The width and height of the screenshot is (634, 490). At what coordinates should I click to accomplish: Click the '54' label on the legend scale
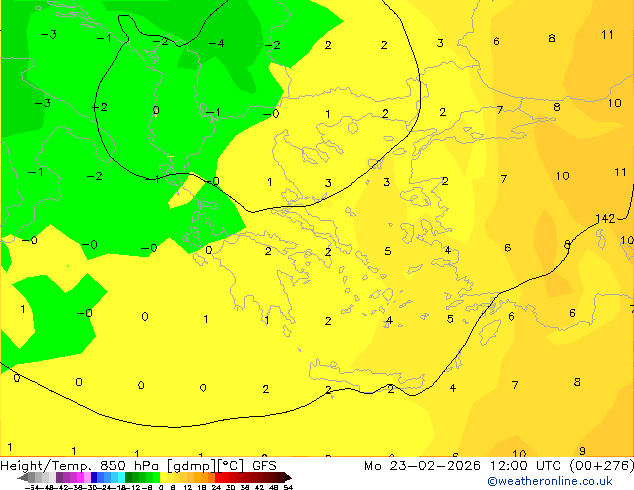pyautogui.click(x=288, y=487)
